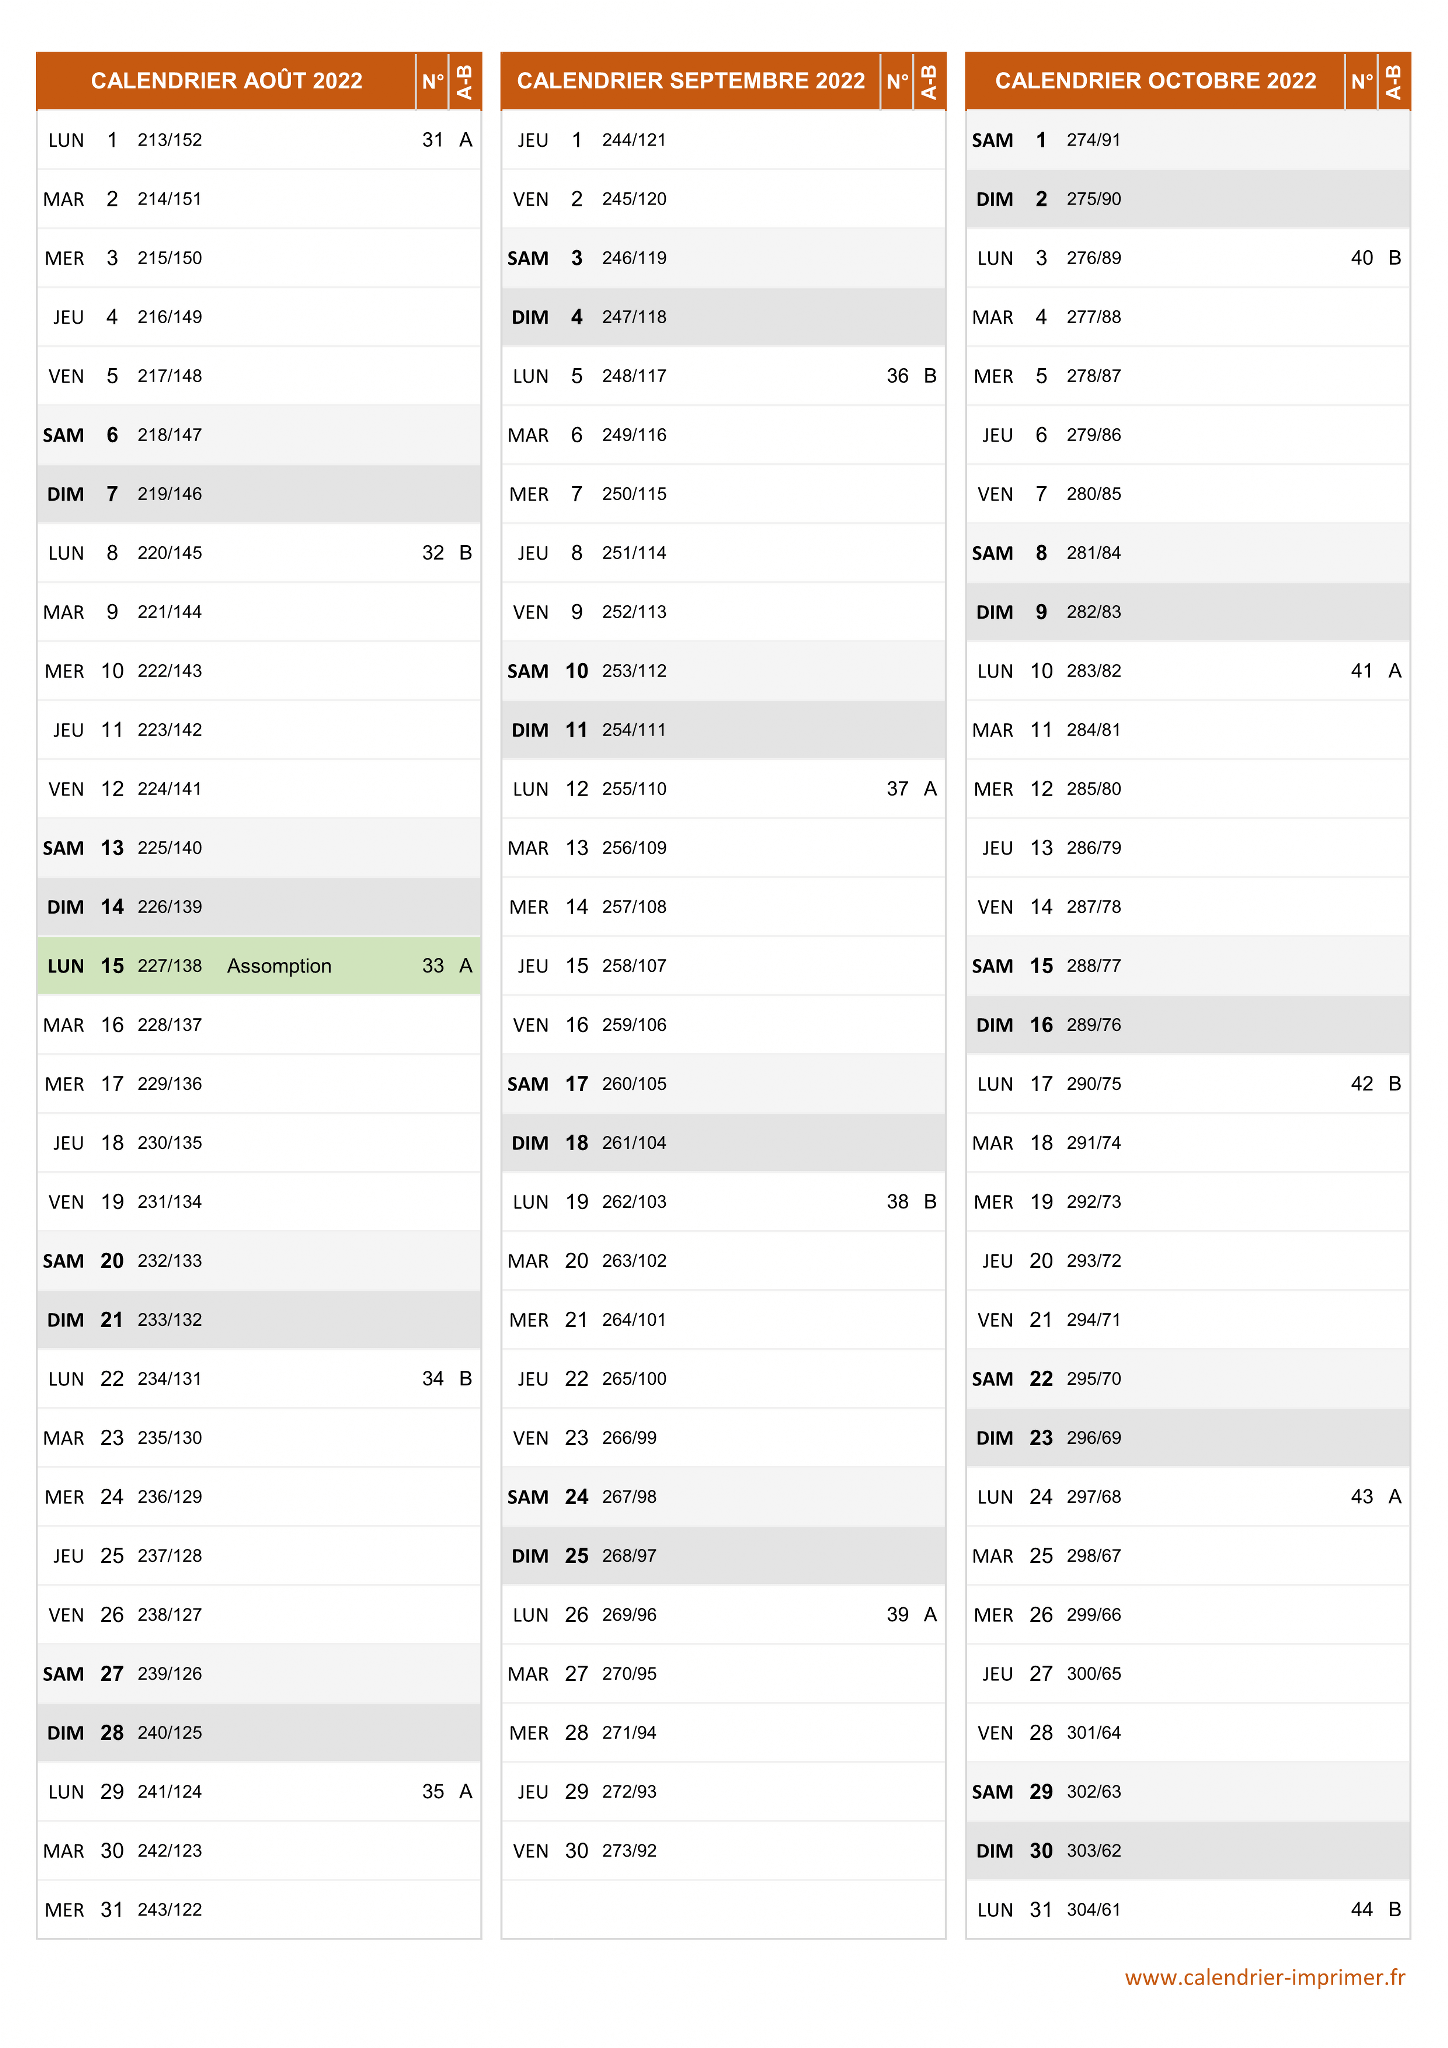Select MER 31 August row
The image size is (1448, 2048).
(259, 1910)
